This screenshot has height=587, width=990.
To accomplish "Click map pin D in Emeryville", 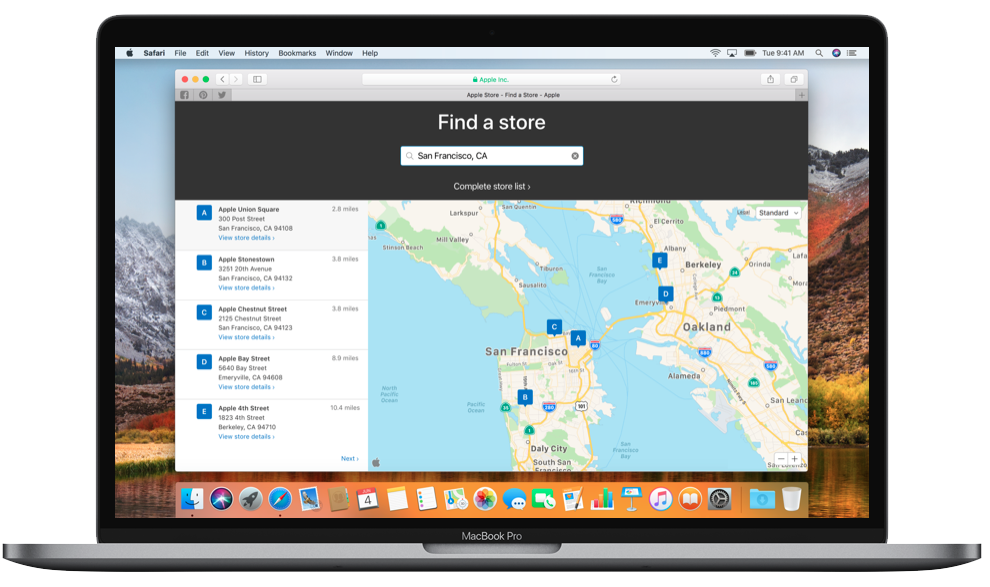I will pyautogui.click(x=665, y=294).
